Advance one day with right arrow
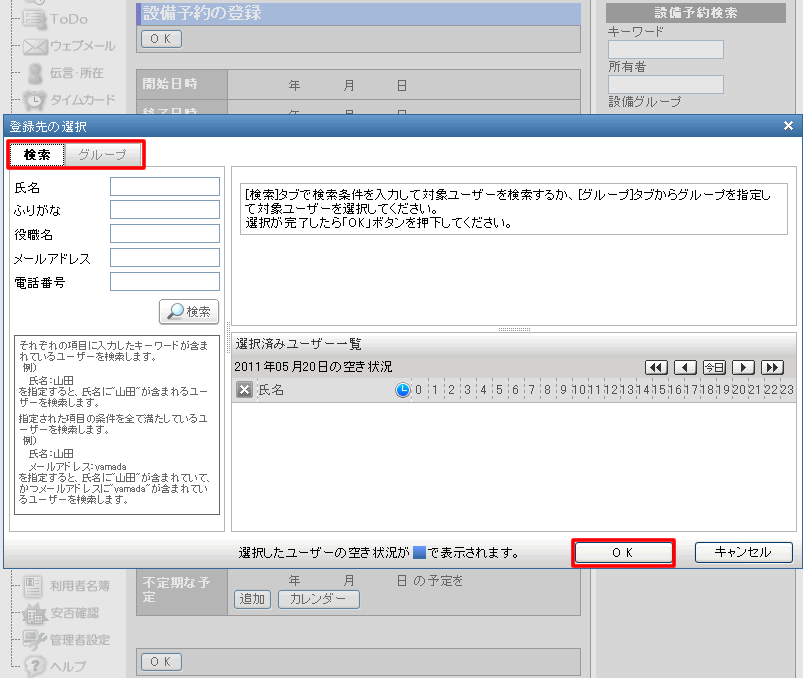The width and height of the screenshot is (803, 678). pyautogui.click(x=743, y=367)
